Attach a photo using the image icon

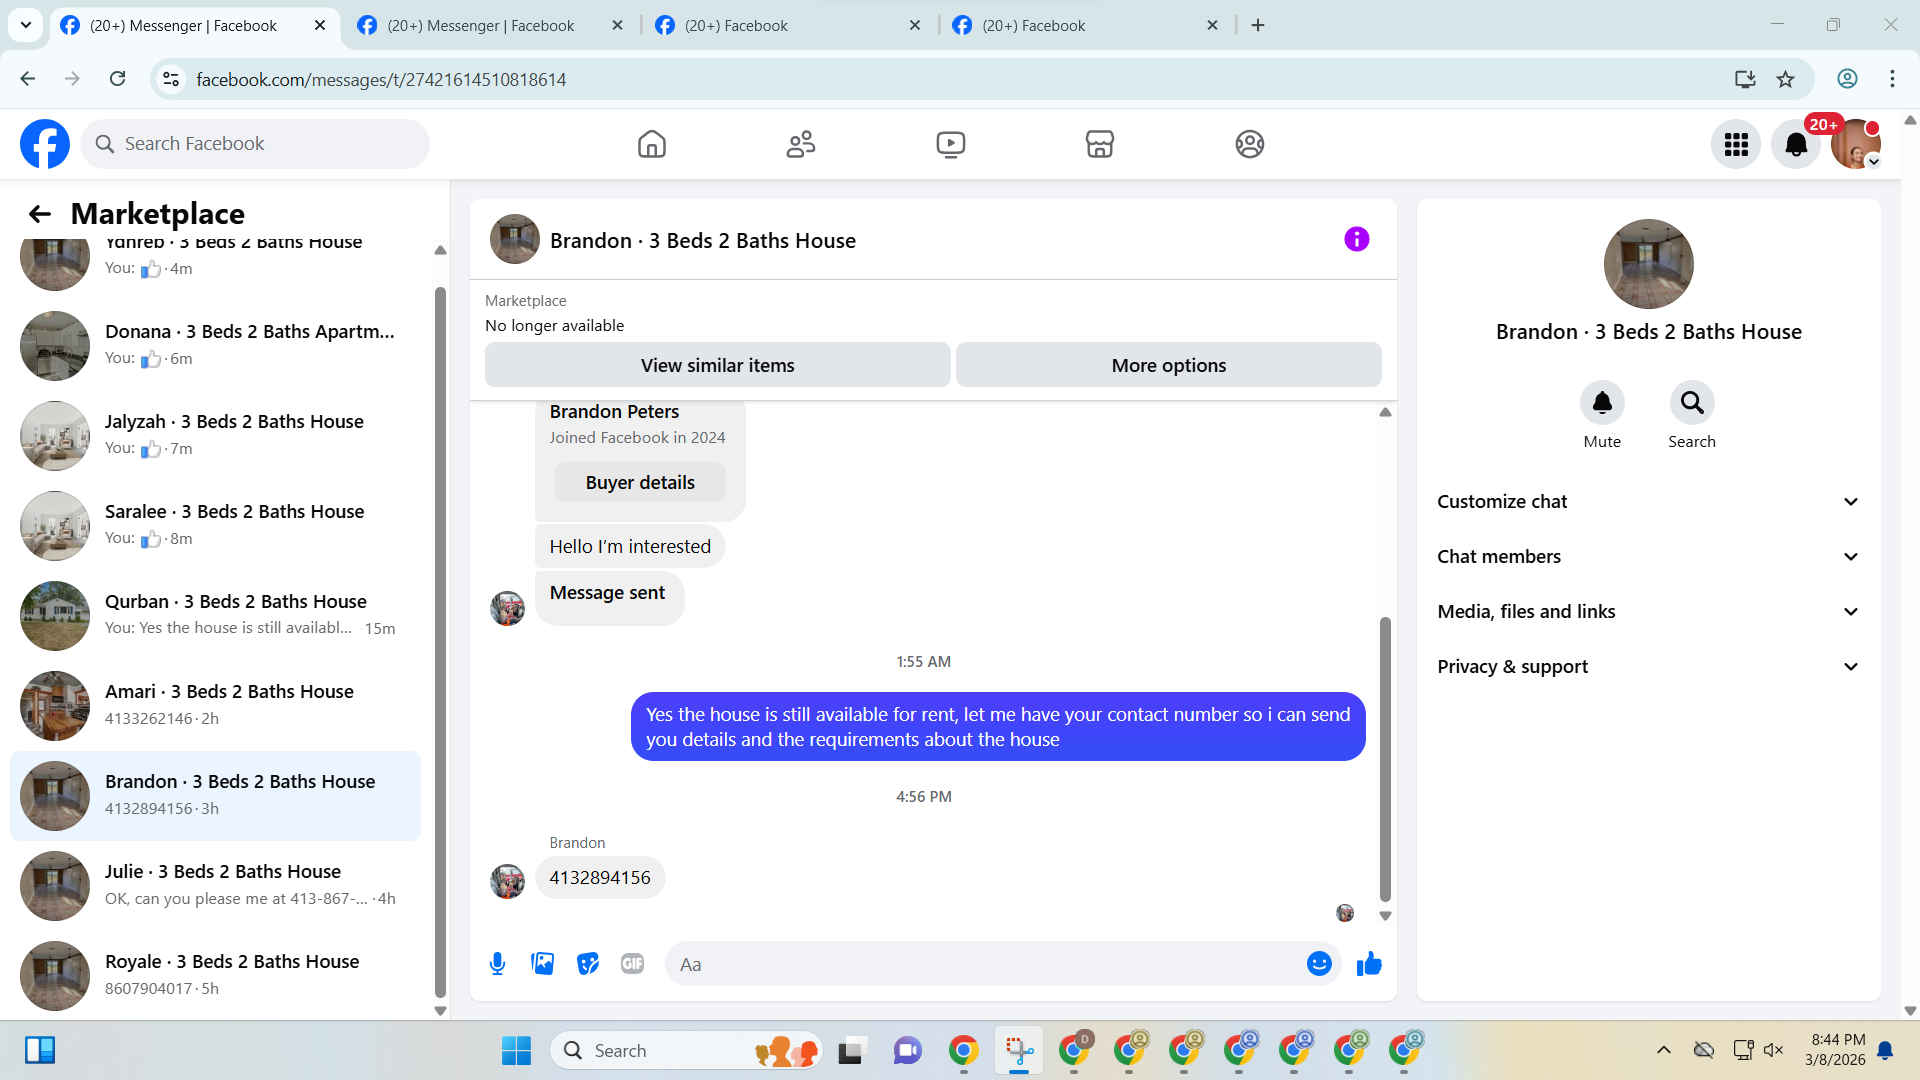coord(542,964)
